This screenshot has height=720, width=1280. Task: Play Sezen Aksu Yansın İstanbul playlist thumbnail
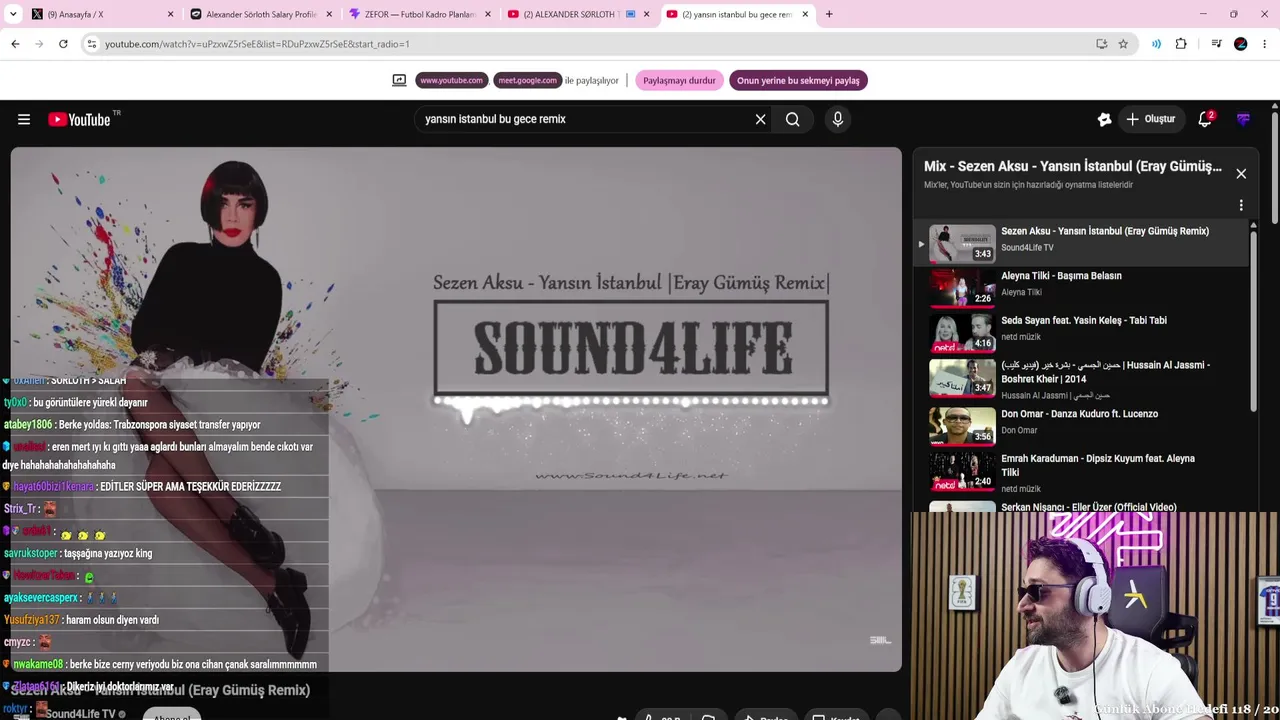[962, 243]
